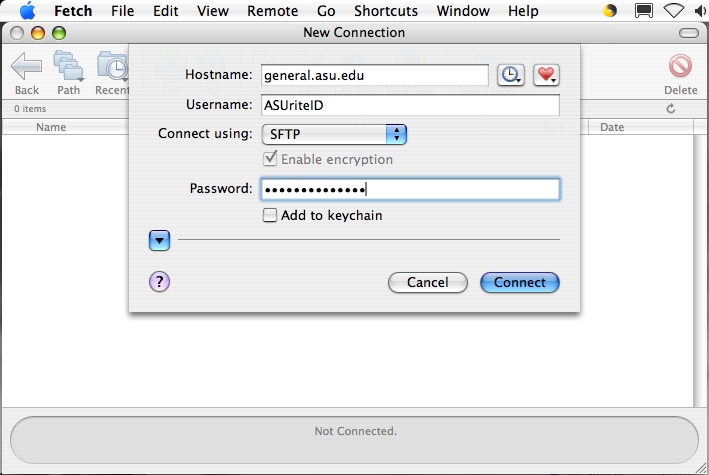Screen dimensions: 709x475
Task: Click the Back arrow toolbar icon
Action: click(x=26, y=66)
